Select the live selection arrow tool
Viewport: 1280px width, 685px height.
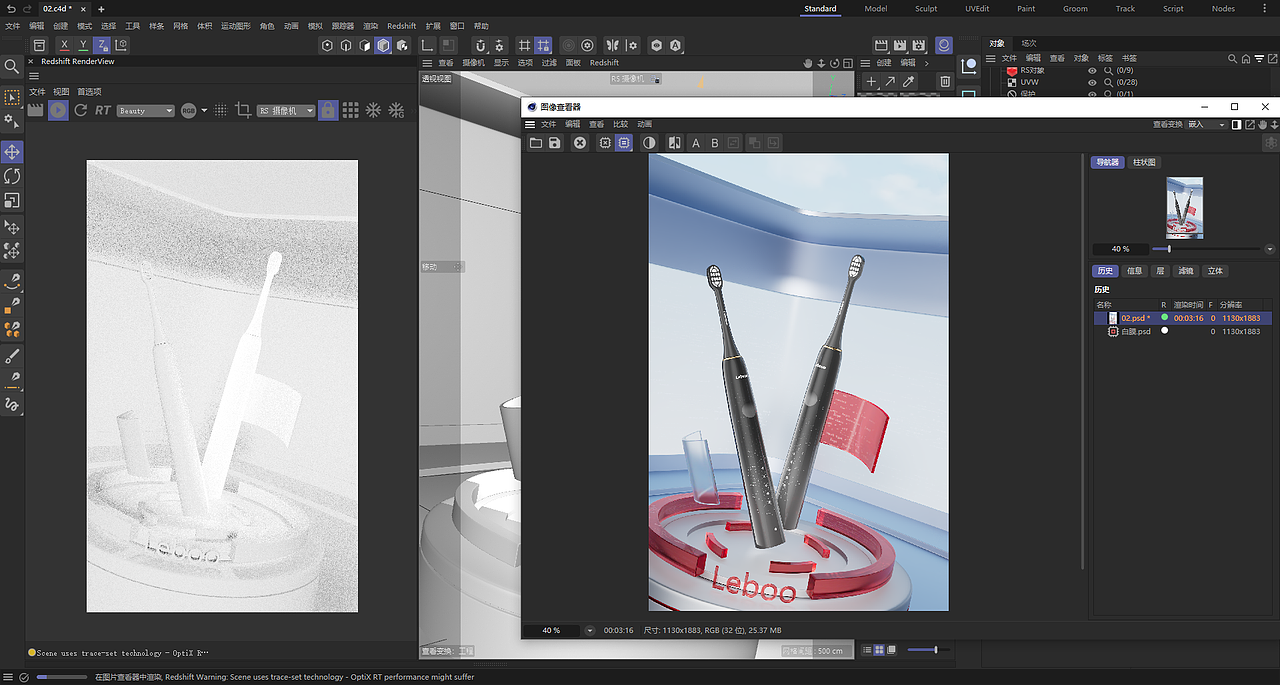pyautogui.click(x=12, y=97)
